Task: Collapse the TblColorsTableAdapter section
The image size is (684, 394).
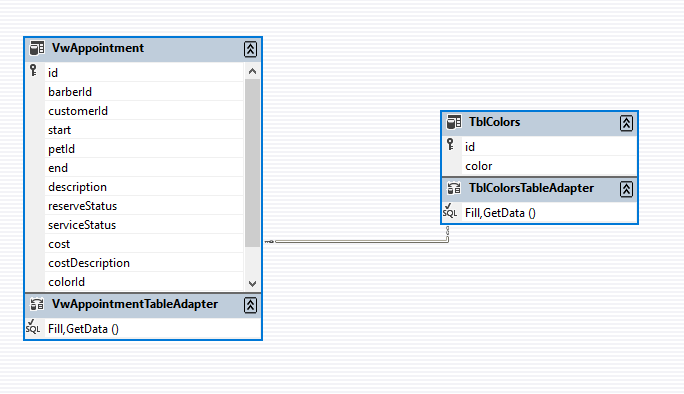Action: [626, 189]
